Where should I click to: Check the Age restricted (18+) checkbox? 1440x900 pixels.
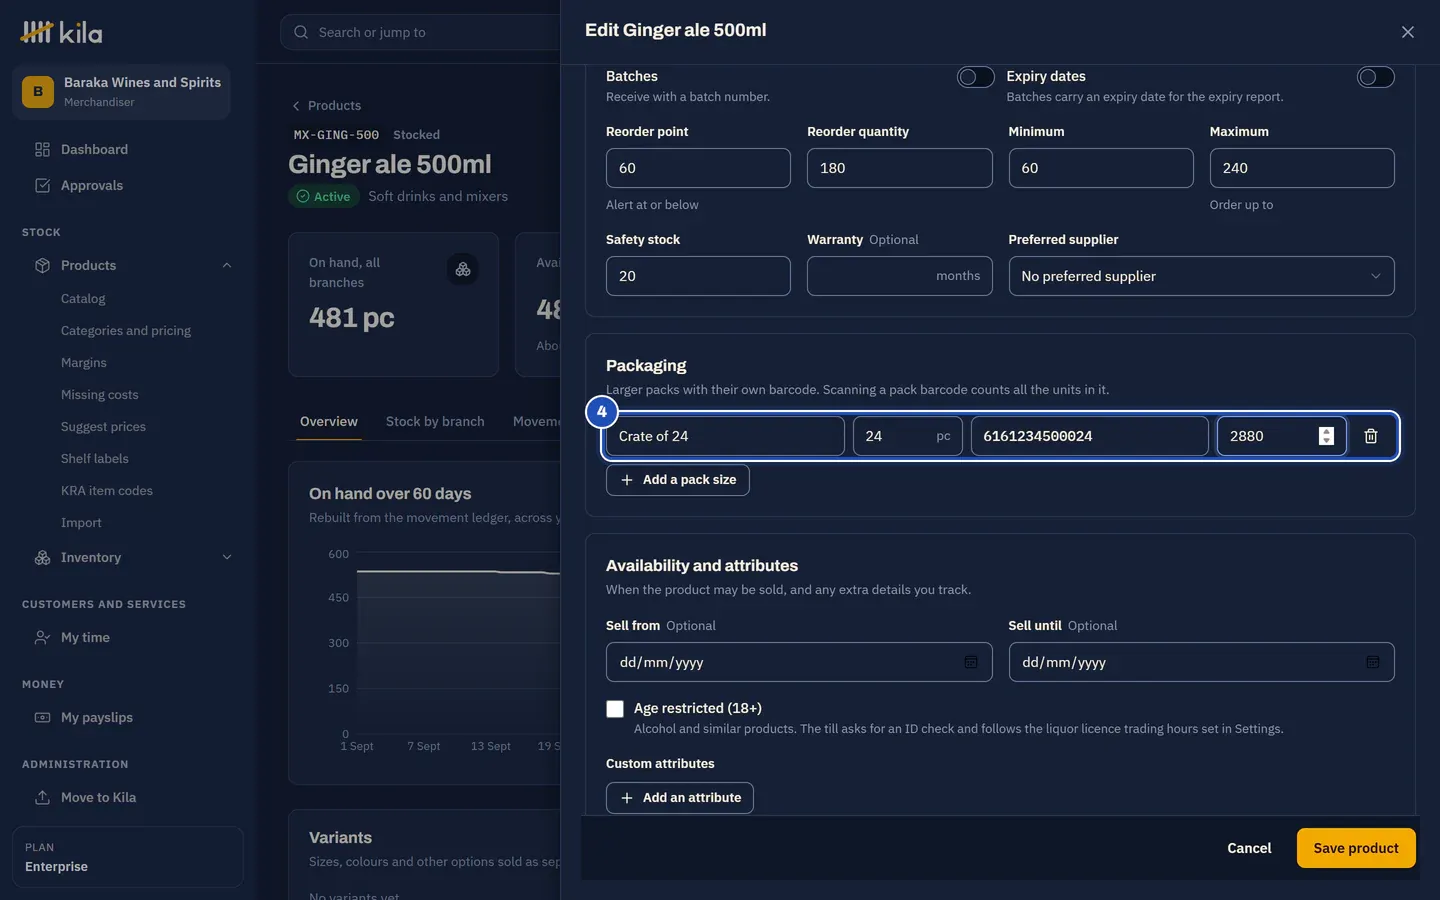coord(615,709)
